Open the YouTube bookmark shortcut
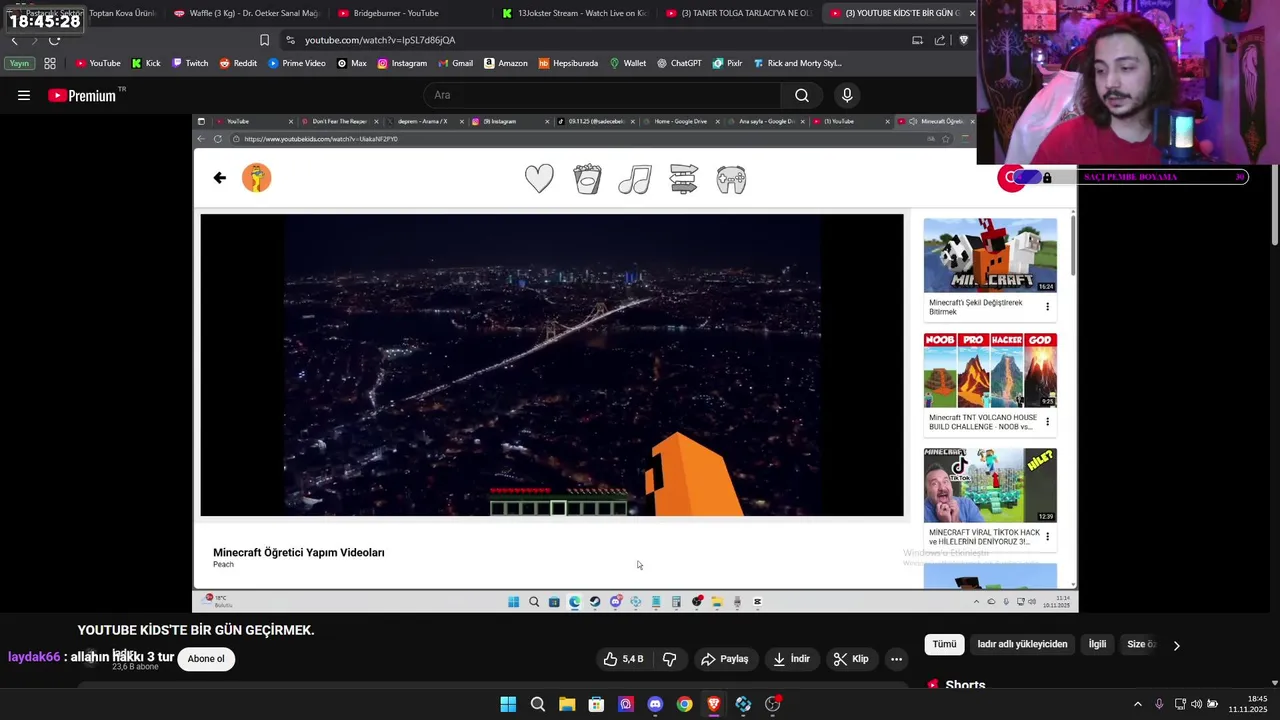Viewport: 1280px width, 720px height. click(98, 63)
